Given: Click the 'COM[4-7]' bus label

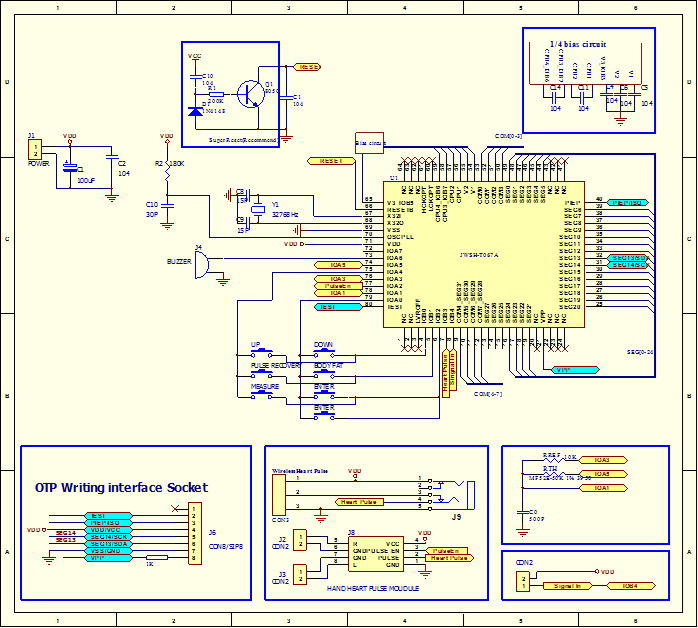Looking at the screenshot, I should coord(488,394).
